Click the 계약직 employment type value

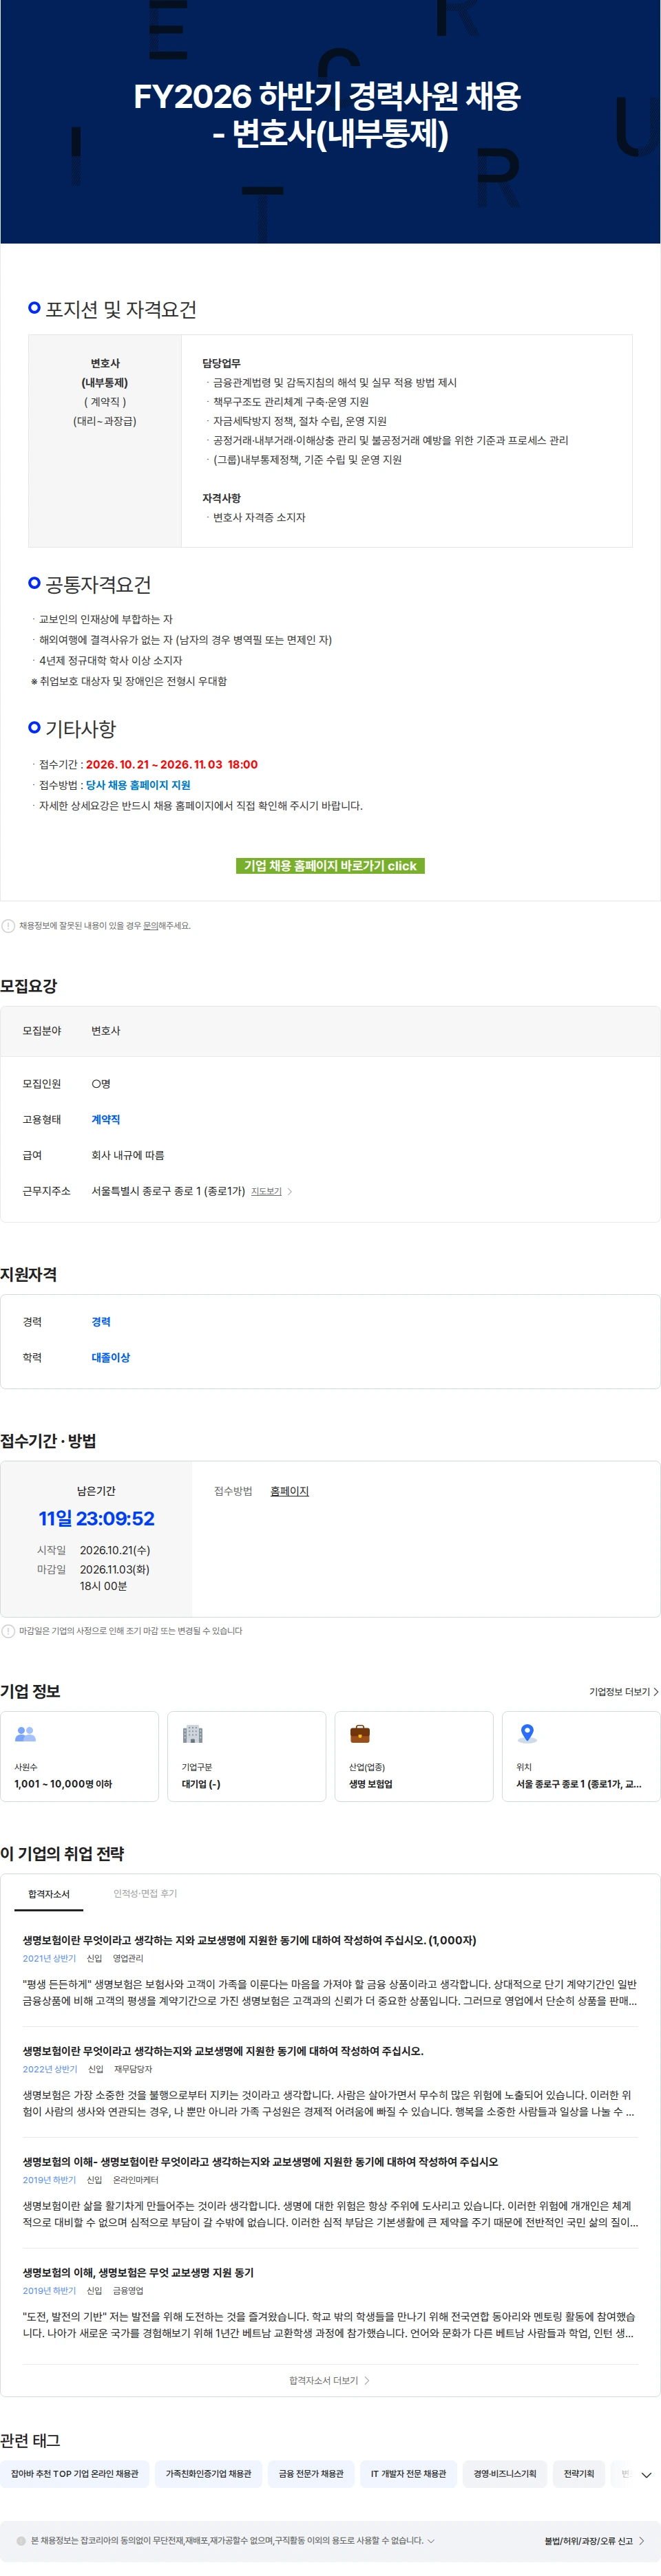pyautogui.click(x=106, y=1119)
